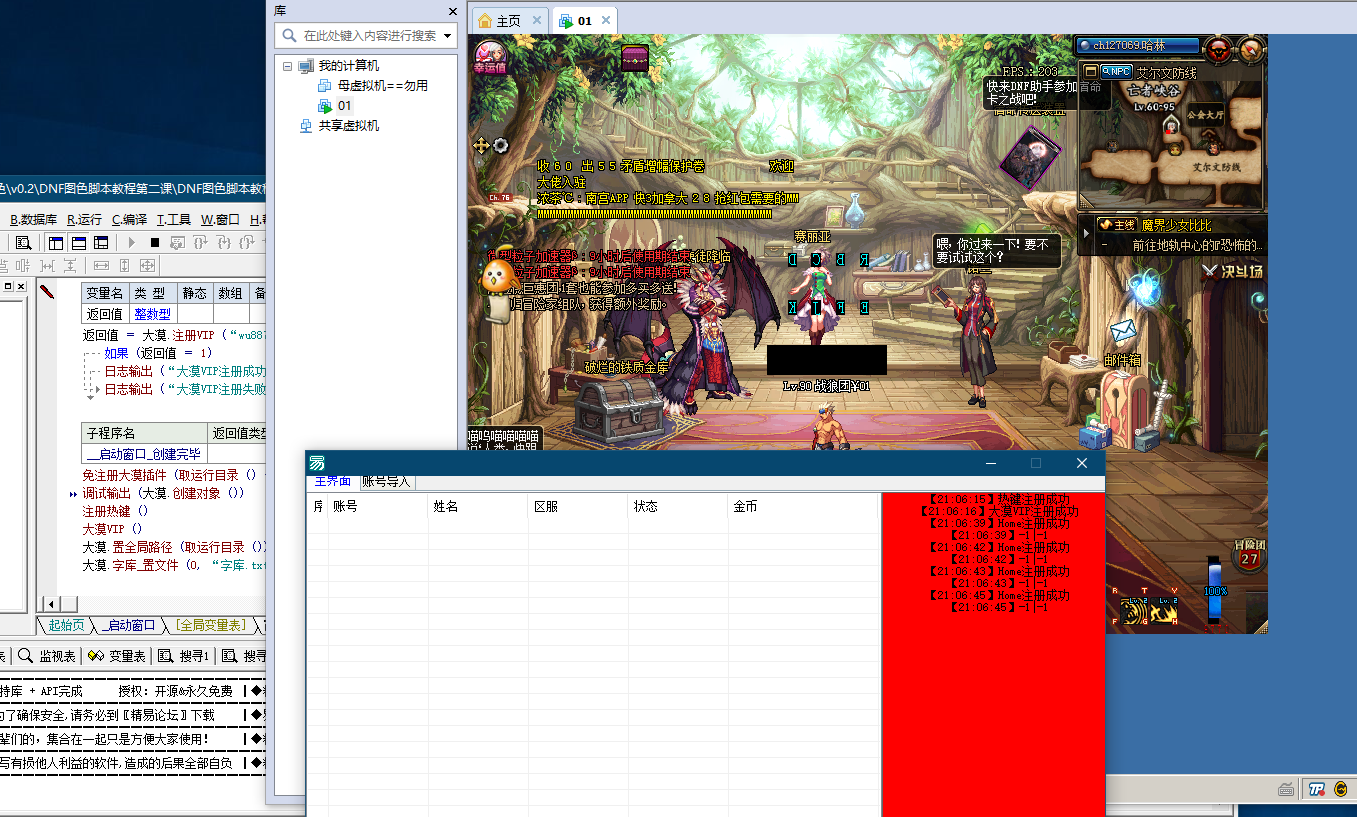The width and height of the screenshot is (1357, 817).
Task: Click the 公会大厅 label on minimap
Action: point(1206,114)
